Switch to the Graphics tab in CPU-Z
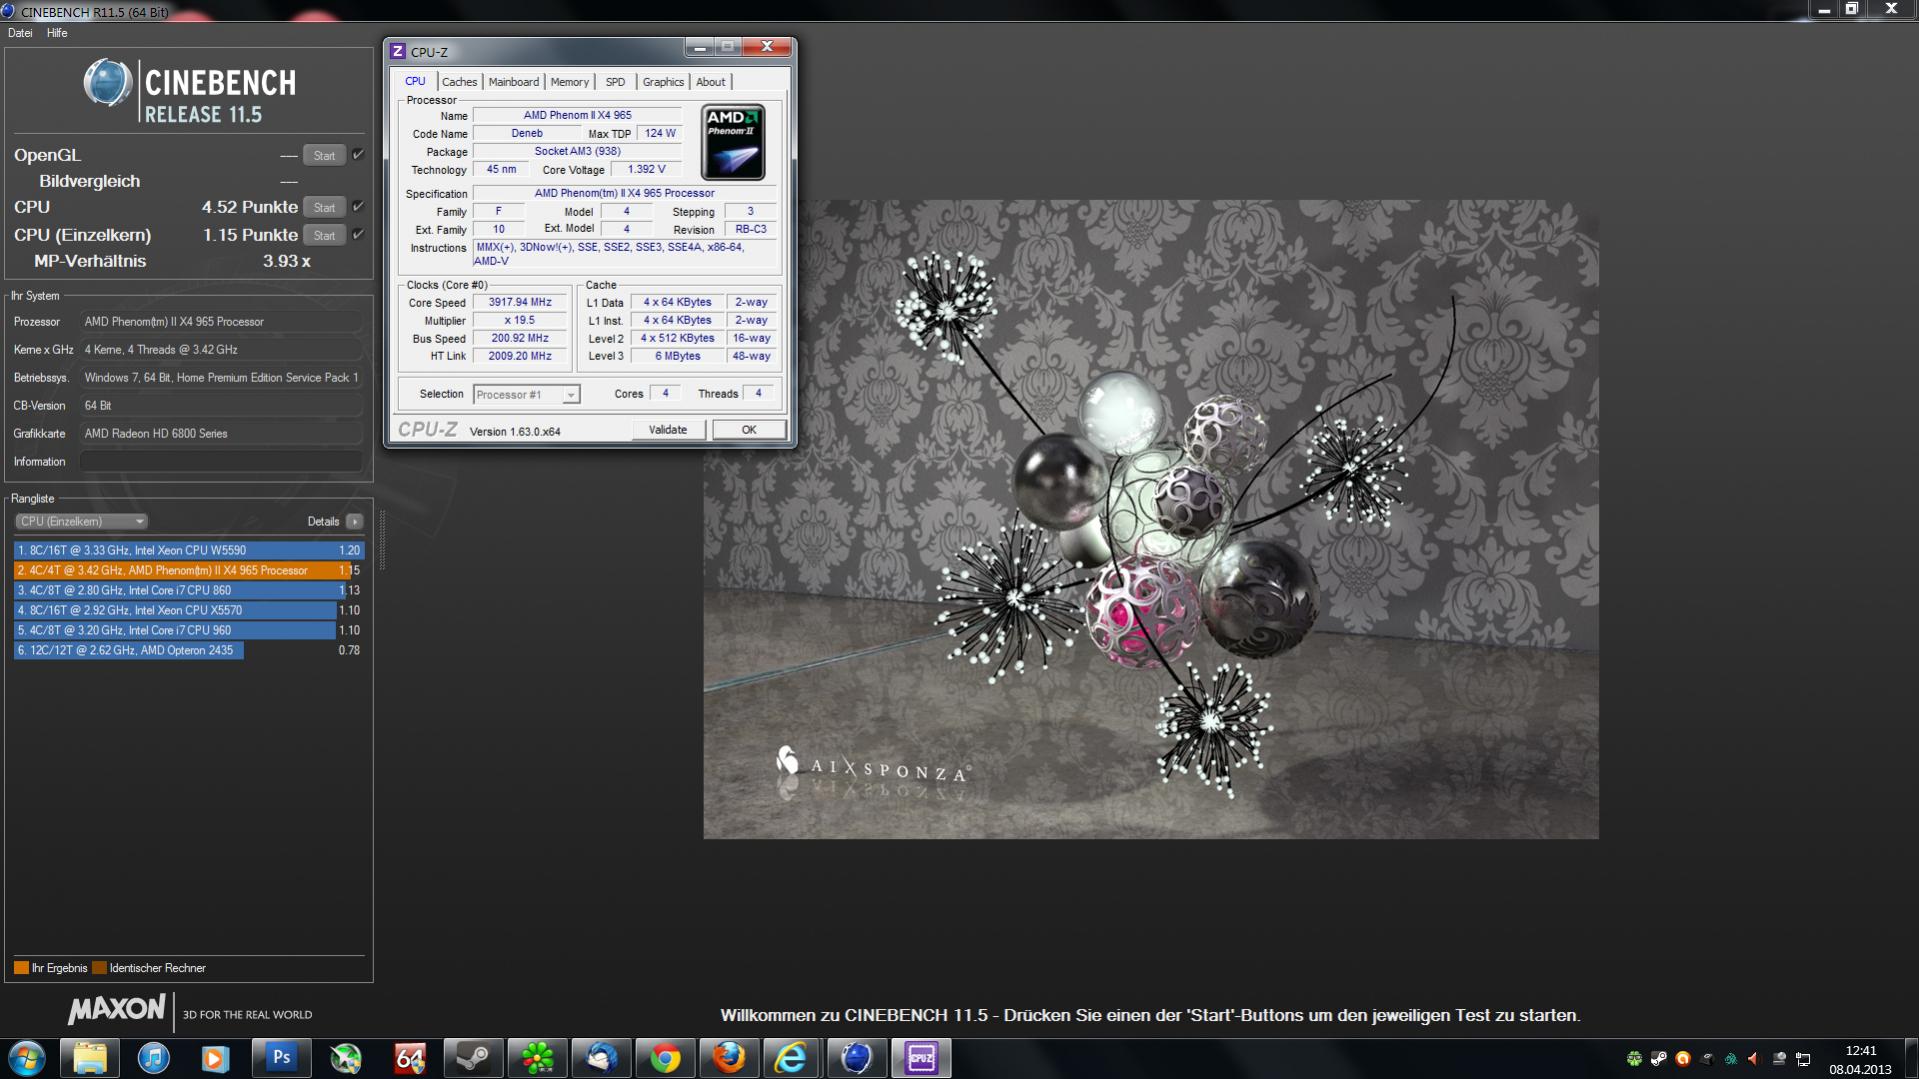The image size is (1919, 1079). (663, 82)
